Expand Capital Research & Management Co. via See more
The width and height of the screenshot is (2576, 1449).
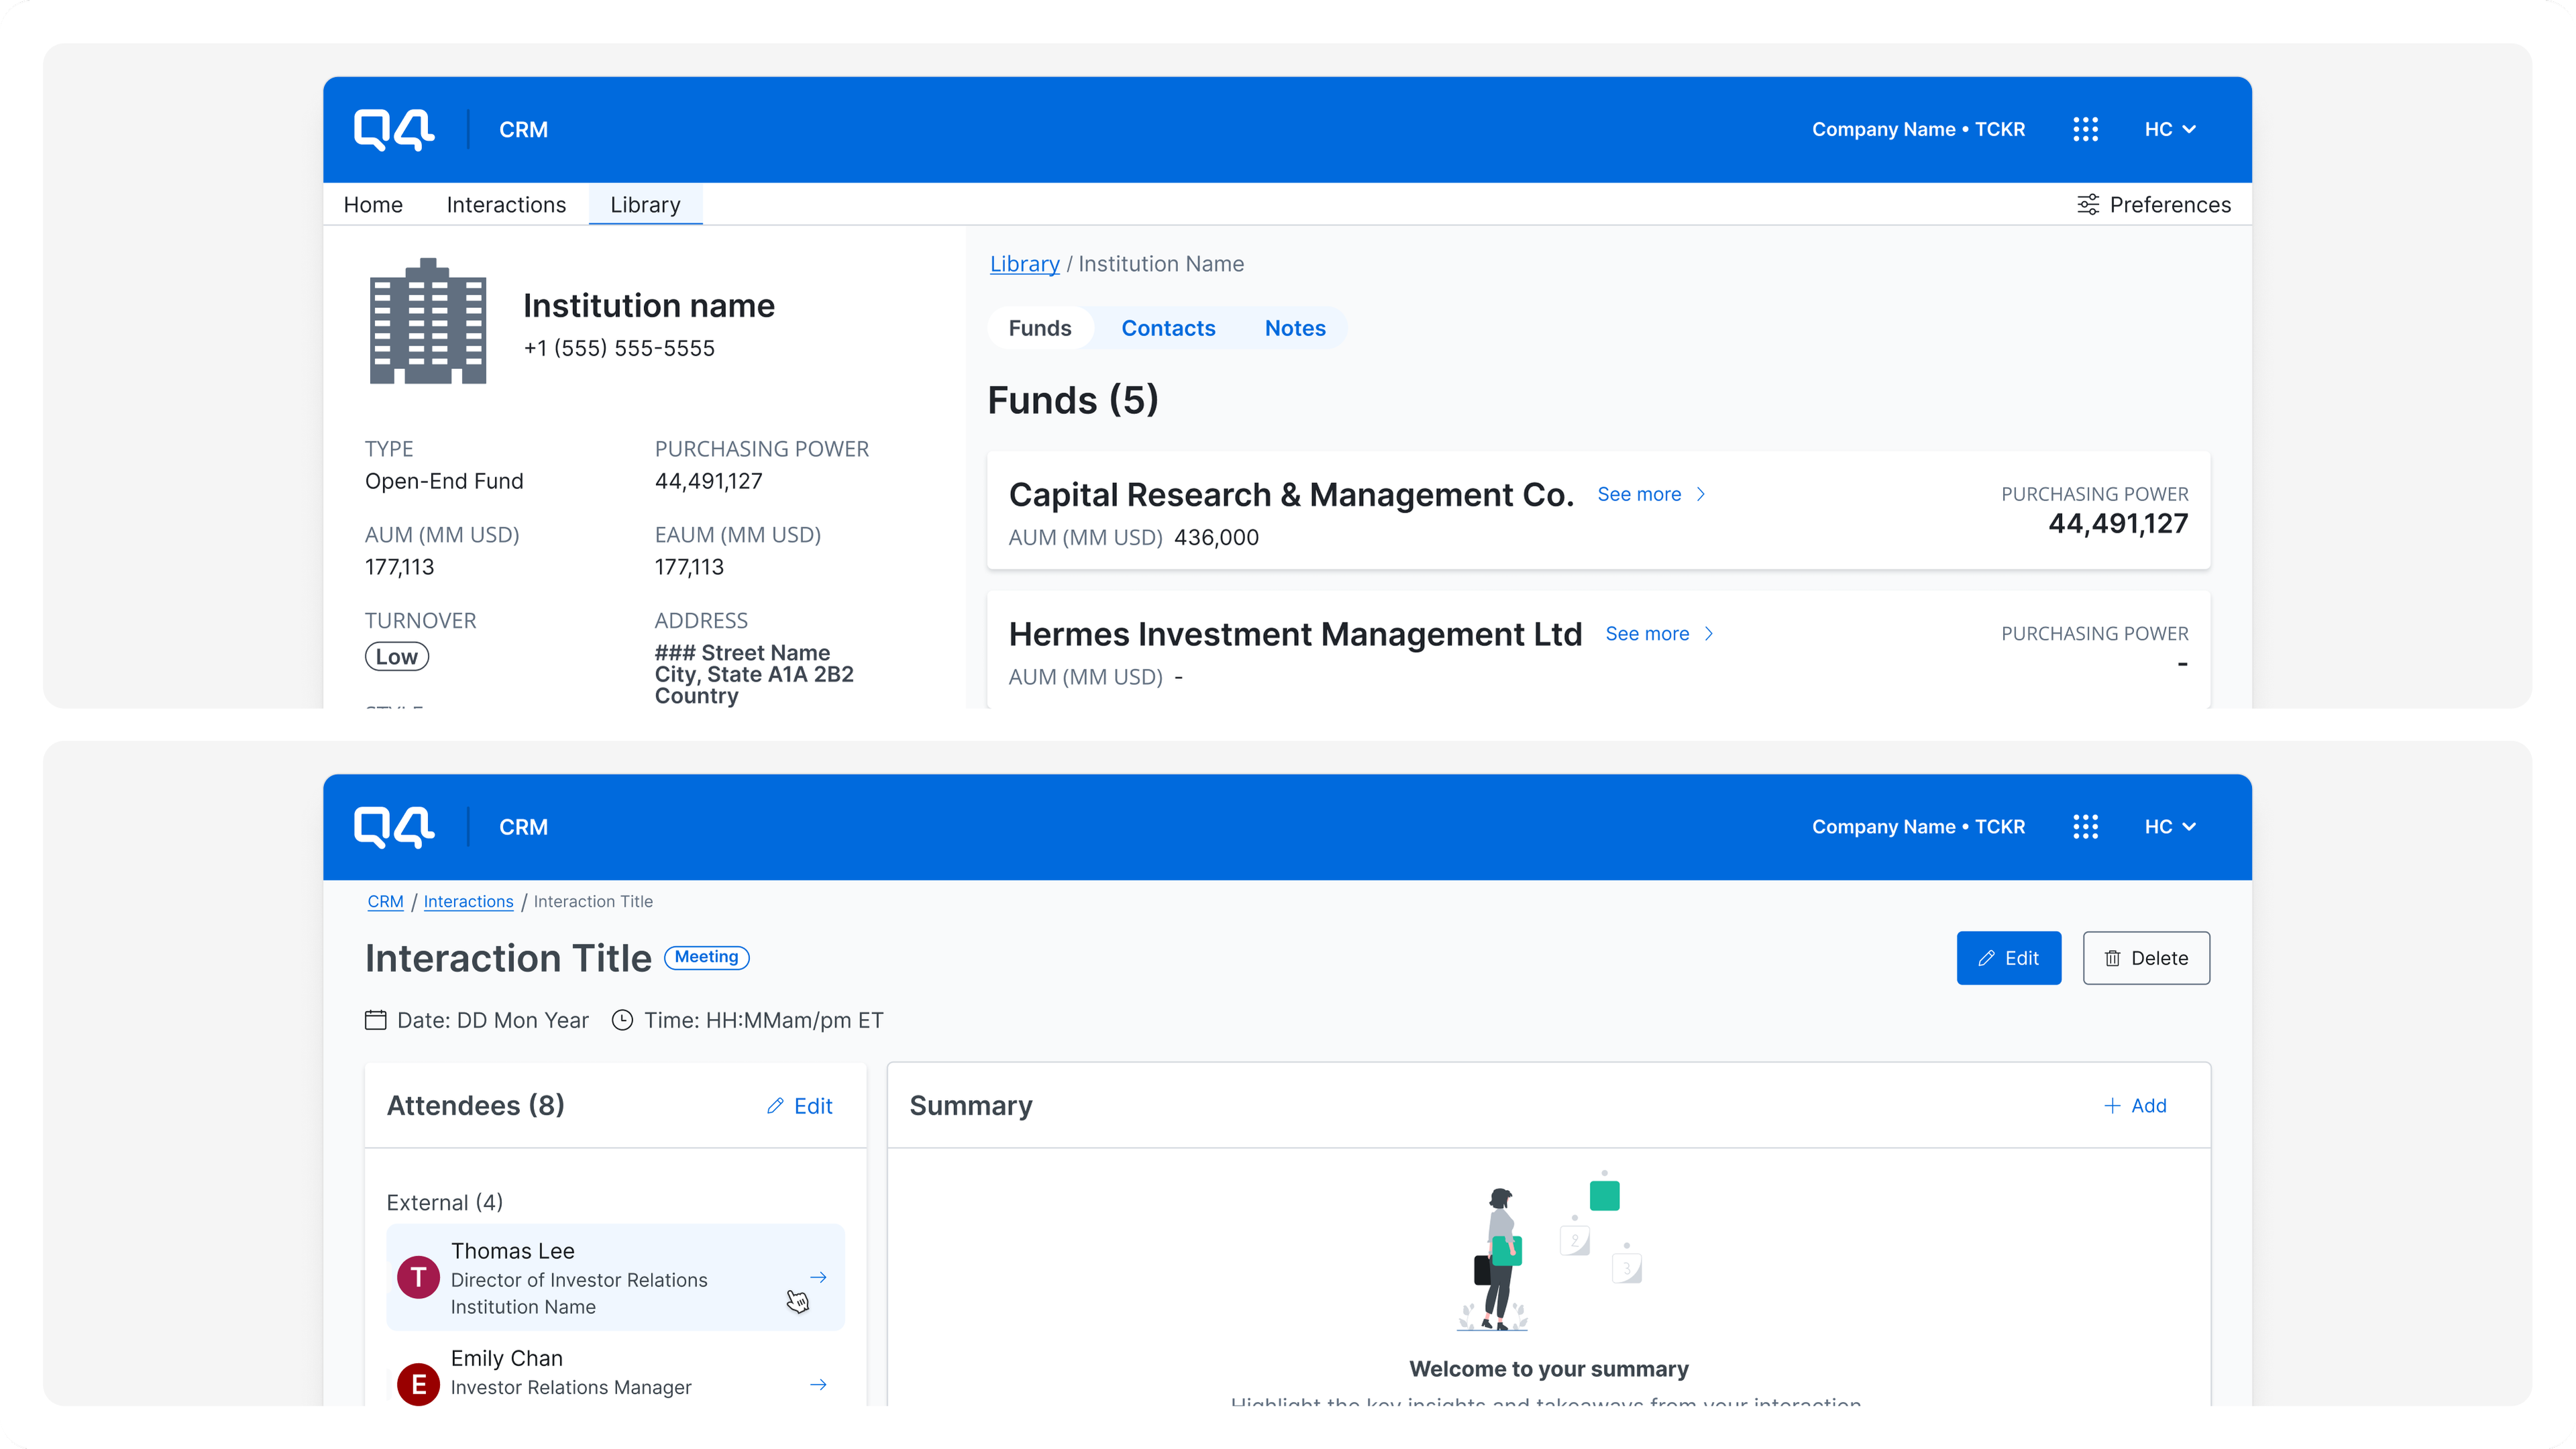point(1650,494)
